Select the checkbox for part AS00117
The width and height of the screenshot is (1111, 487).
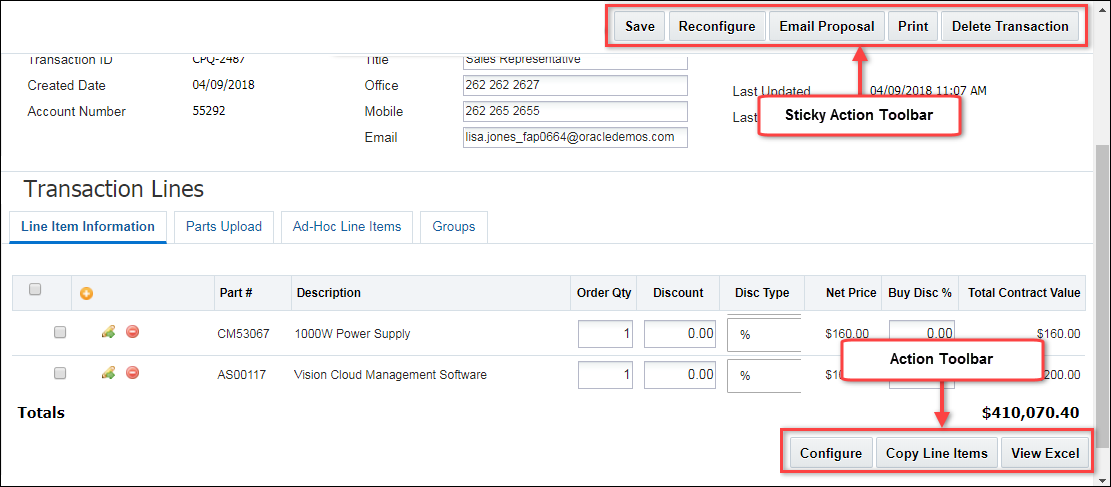(60, 373)
